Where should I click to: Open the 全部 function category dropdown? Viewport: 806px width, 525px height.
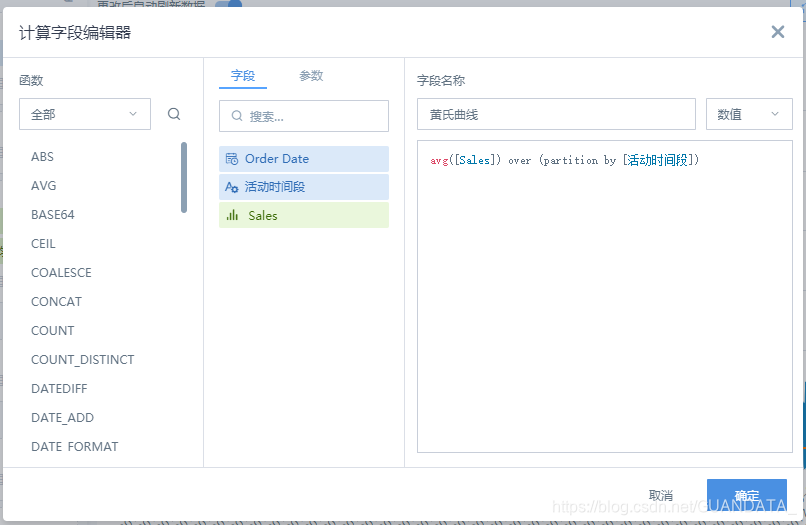pyautogui.click(x=85, y=114)
